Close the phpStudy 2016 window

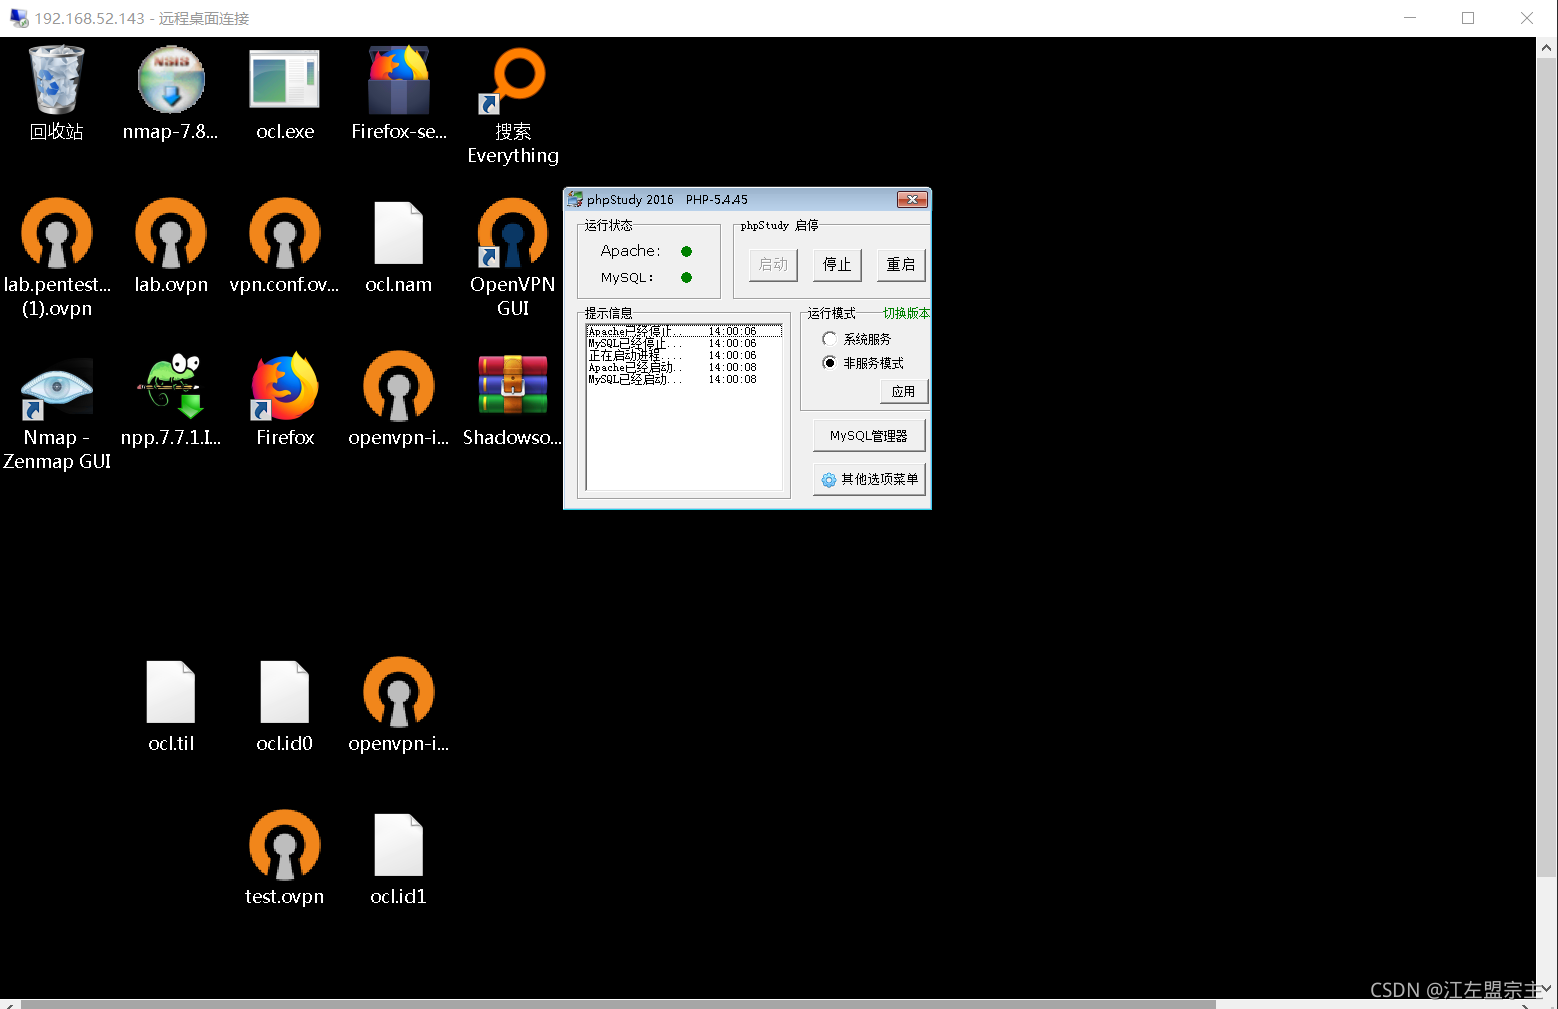(x=912, y=200)
